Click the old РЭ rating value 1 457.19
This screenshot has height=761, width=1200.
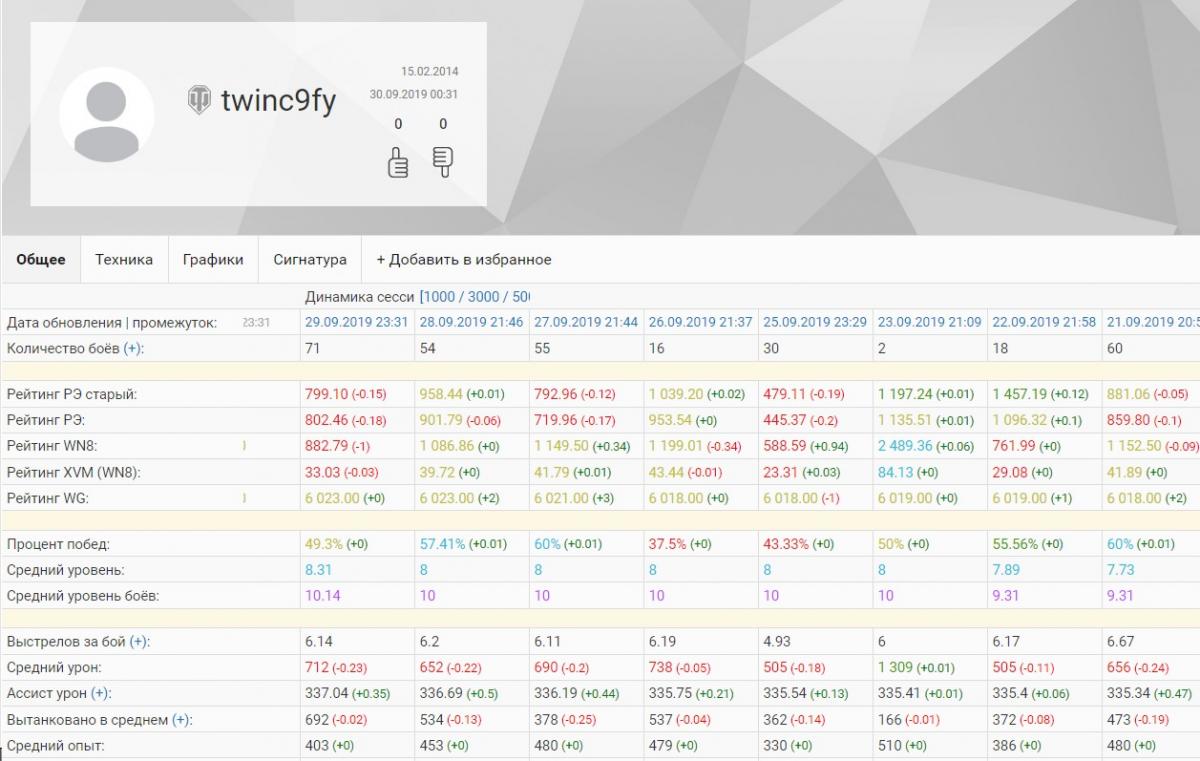[x=1020, y=394]
